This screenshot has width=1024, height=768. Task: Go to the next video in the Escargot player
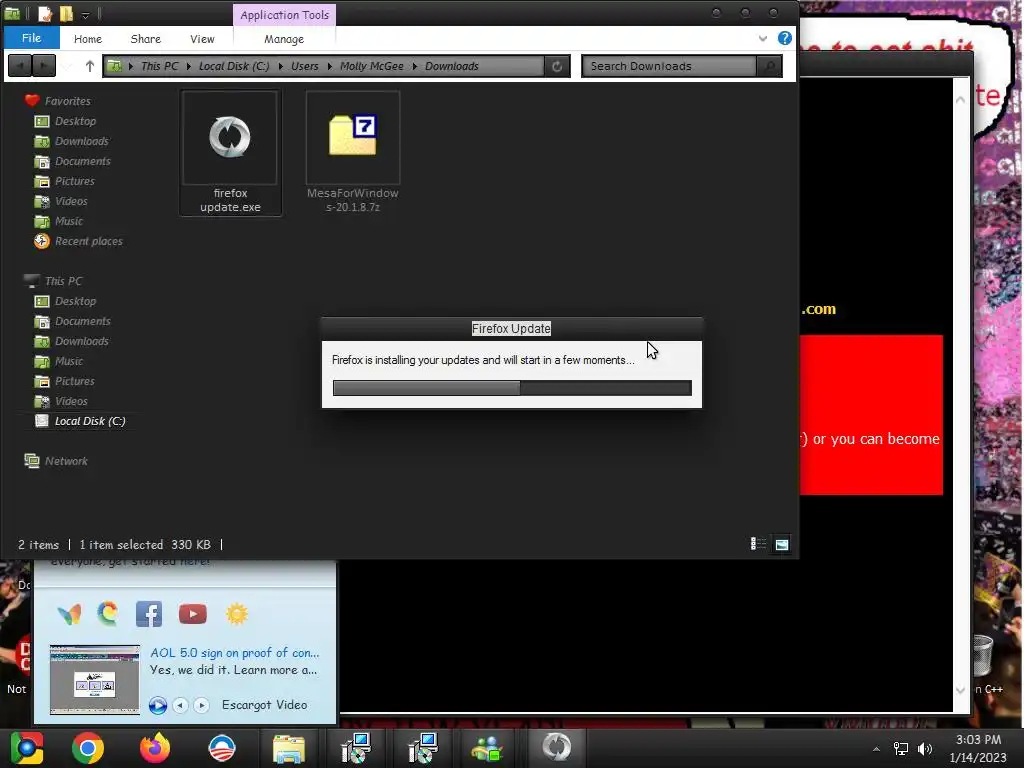click(201, 705)
